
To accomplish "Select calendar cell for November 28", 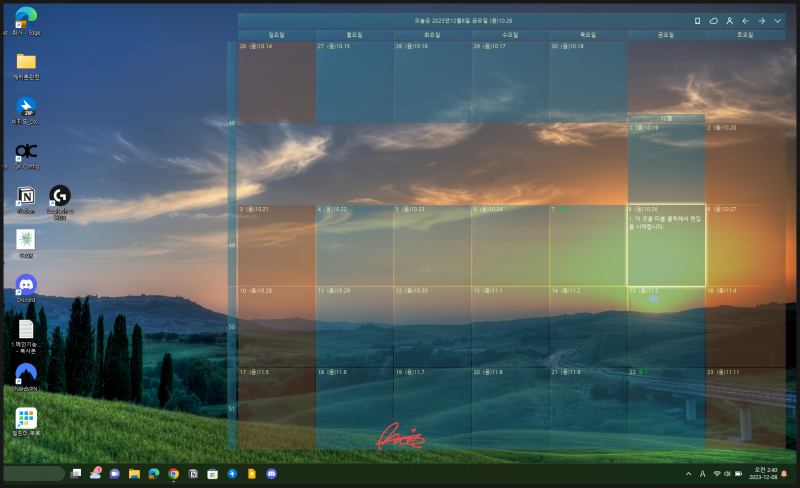I will (x=433, y=82).
